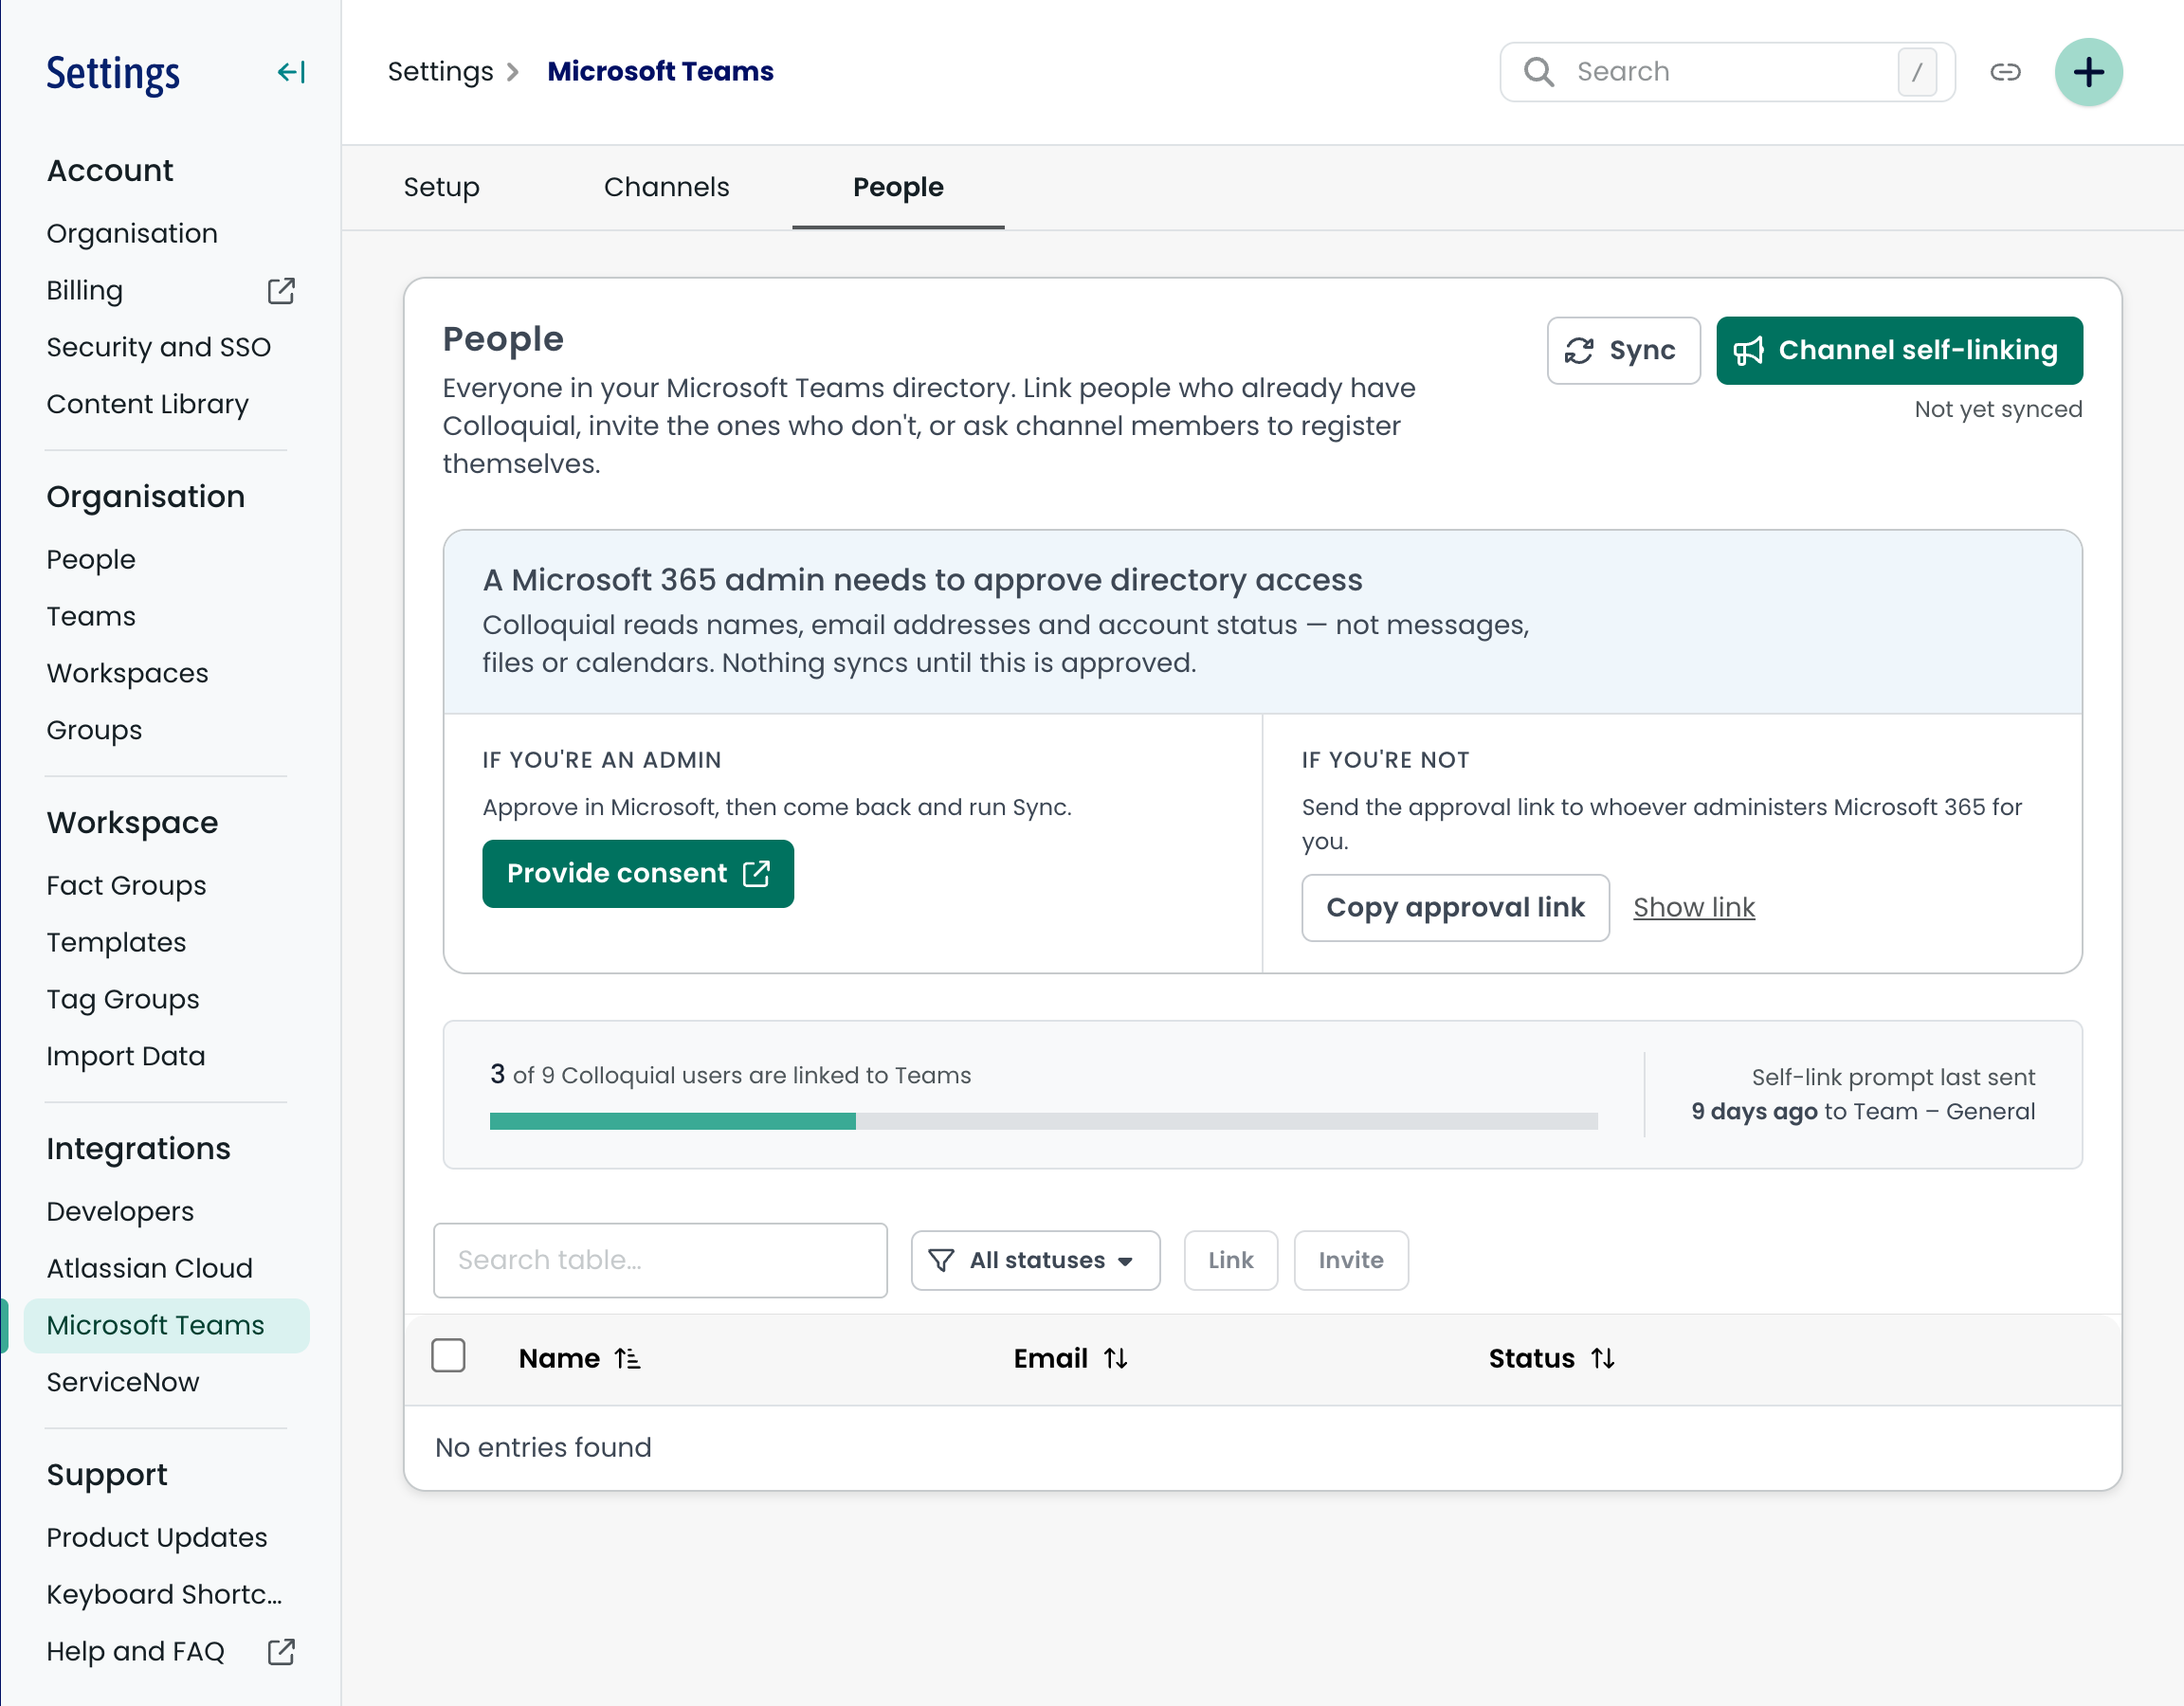Viewport: 2184px width, 1706px height.
Task: Click Provide consent button
Action: click(x=637, y=874)
